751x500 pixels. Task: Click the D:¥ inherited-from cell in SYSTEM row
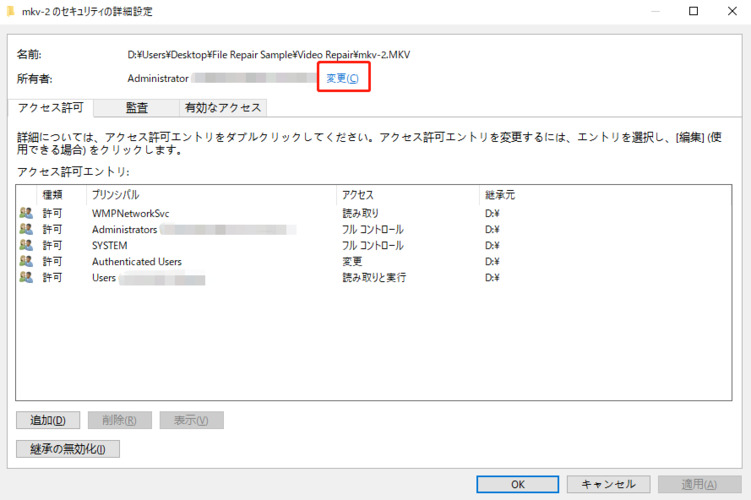click(x=492, y=245)
